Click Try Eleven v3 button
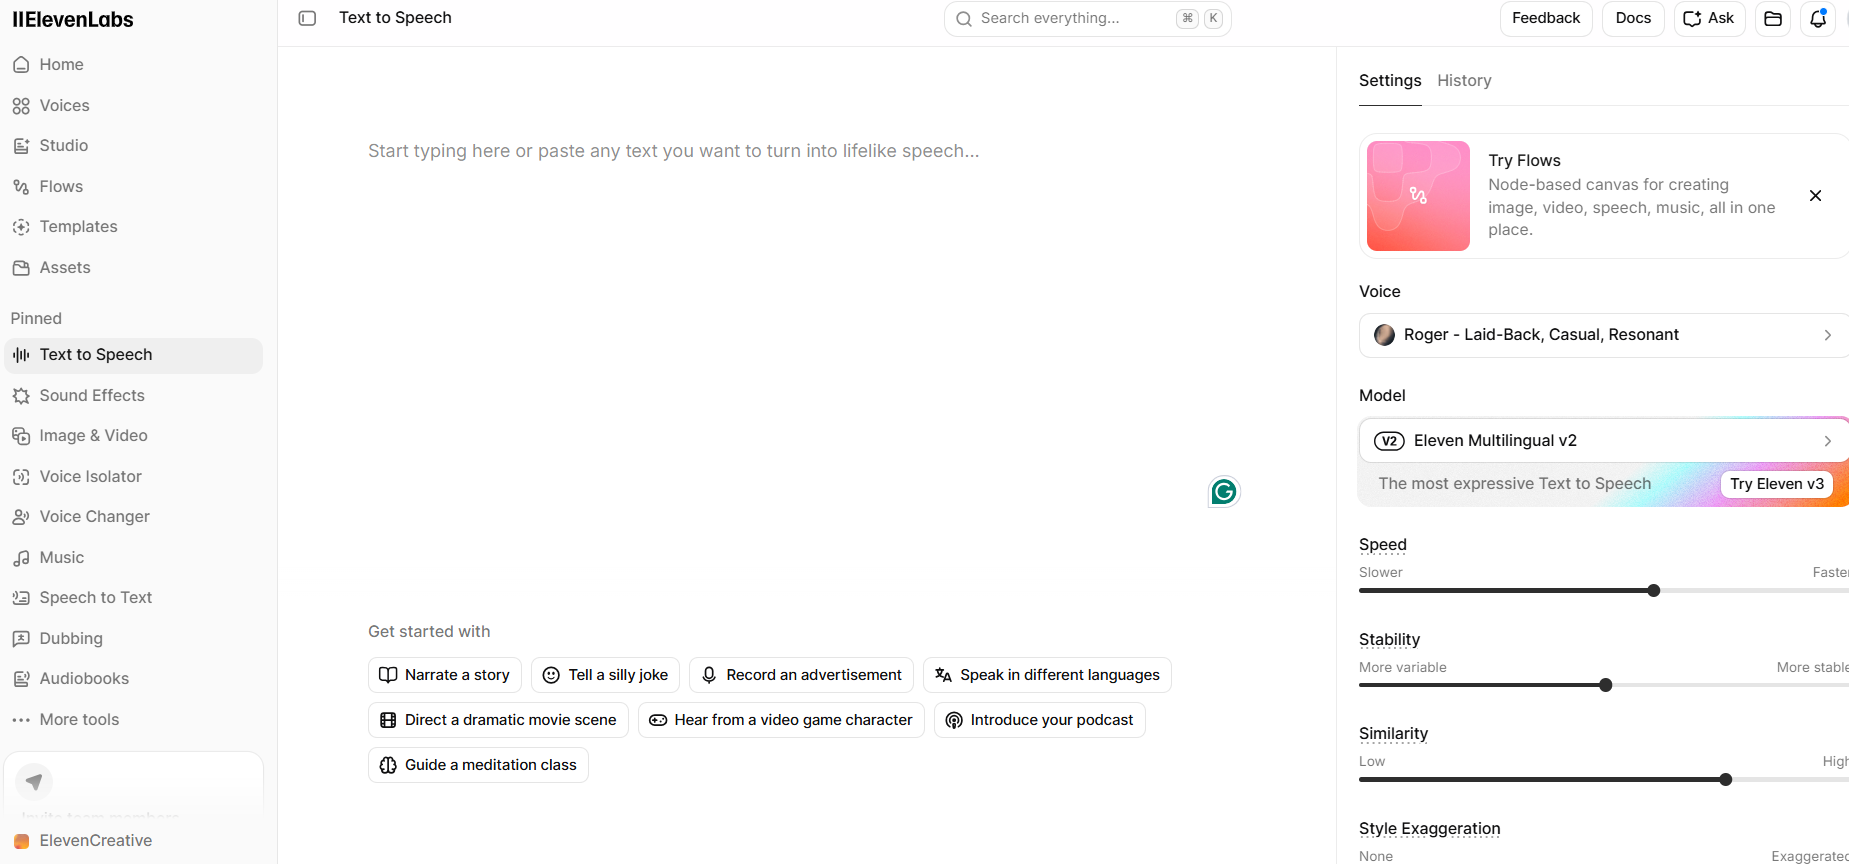Image resolution: width=1849 pixels, height=864 pixels. [x=1777, y=484]
